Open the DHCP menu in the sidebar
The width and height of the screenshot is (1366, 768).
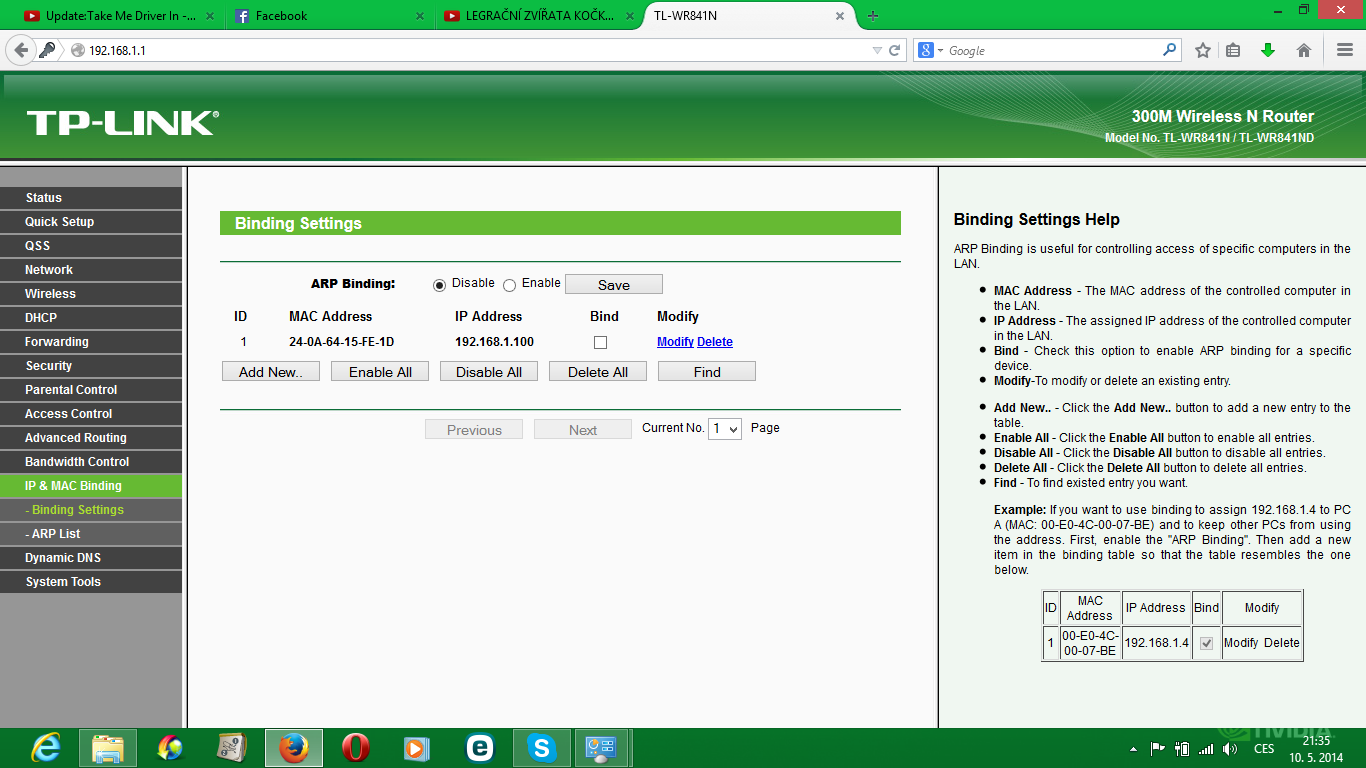point(91,318)
